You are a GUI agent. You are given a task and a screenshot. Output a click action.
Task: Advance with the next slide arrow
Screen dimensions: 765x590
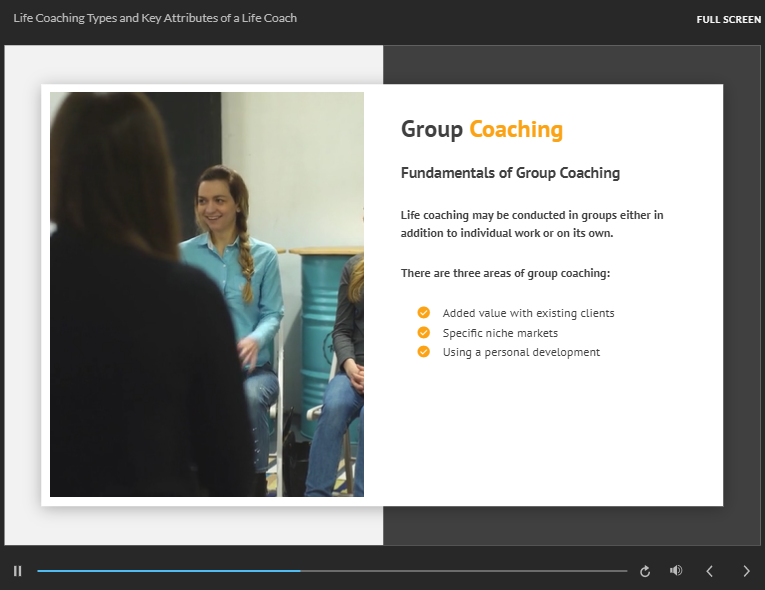tap(746, 571)
